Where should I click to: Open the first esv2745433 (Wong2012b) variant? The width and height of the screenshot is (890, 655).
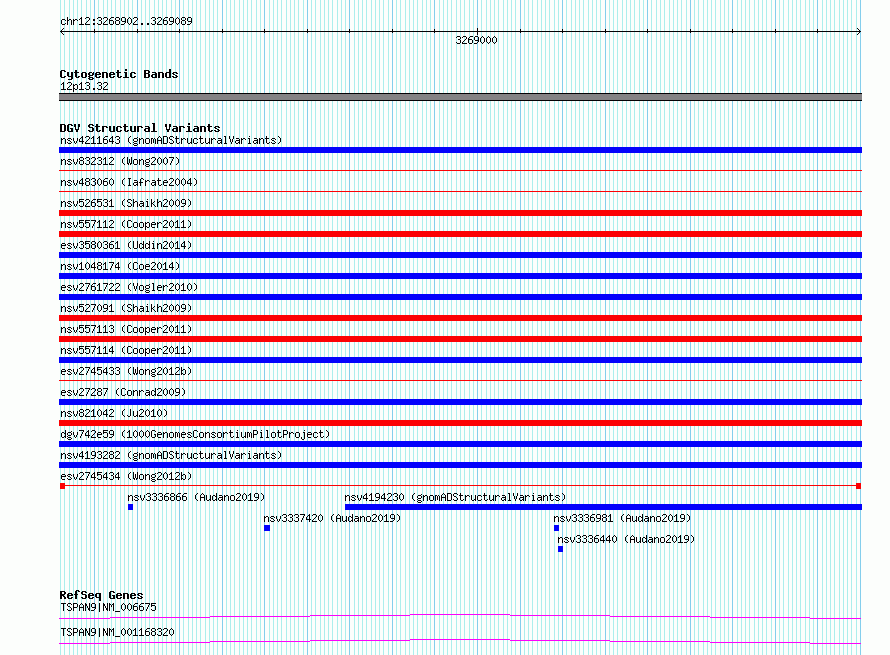[x=126, y=371]
